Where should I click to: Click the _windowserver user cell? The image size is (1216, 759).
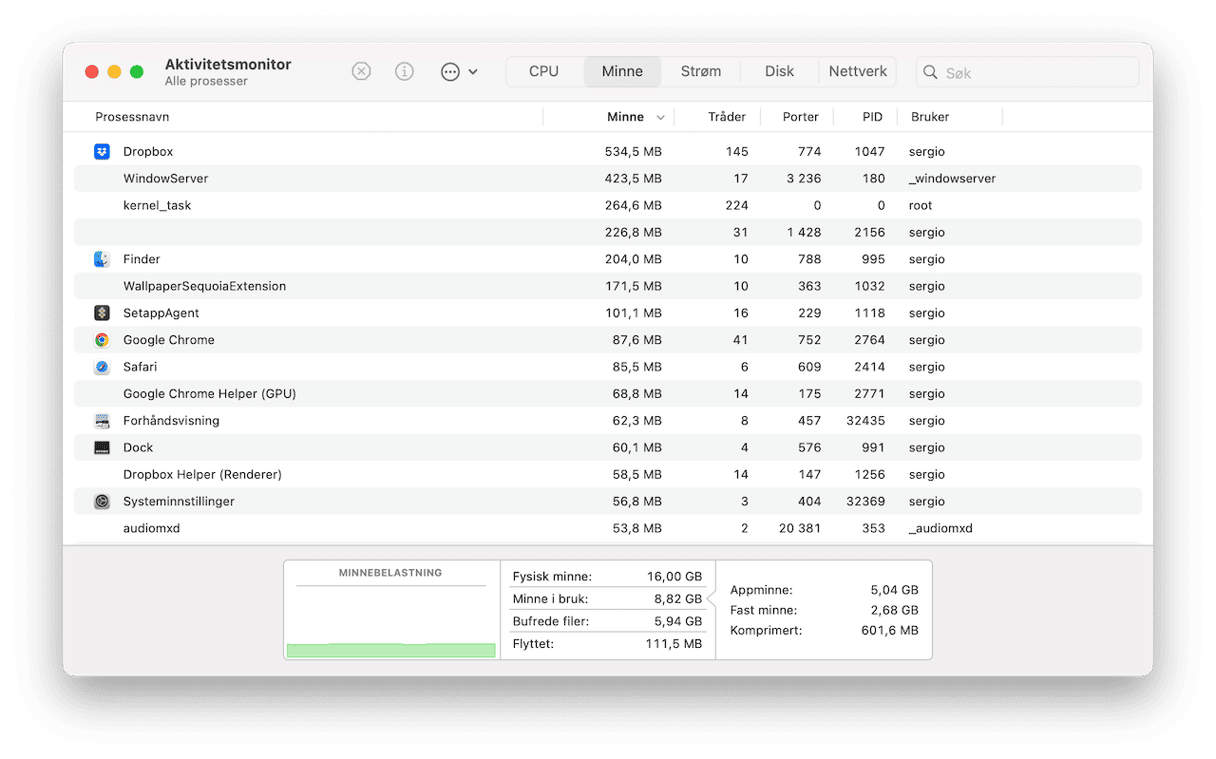pyautogui.click(x=952, y=179)
